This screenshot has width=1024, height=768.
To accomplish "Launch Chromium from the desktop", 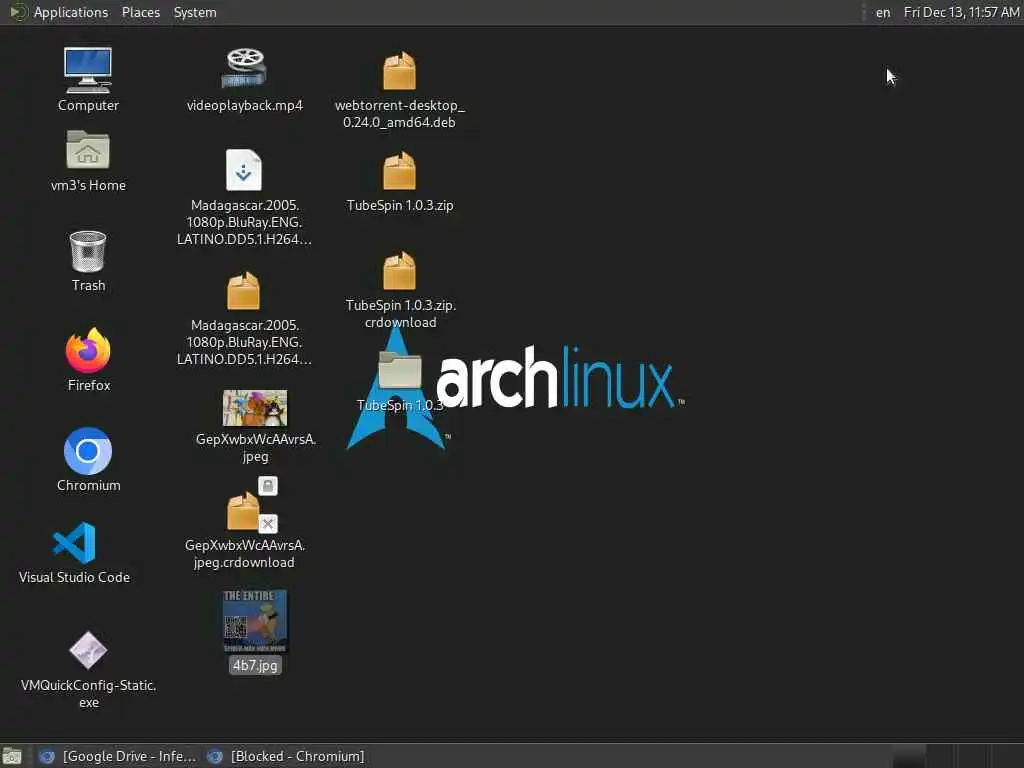I will pos(88,451).
